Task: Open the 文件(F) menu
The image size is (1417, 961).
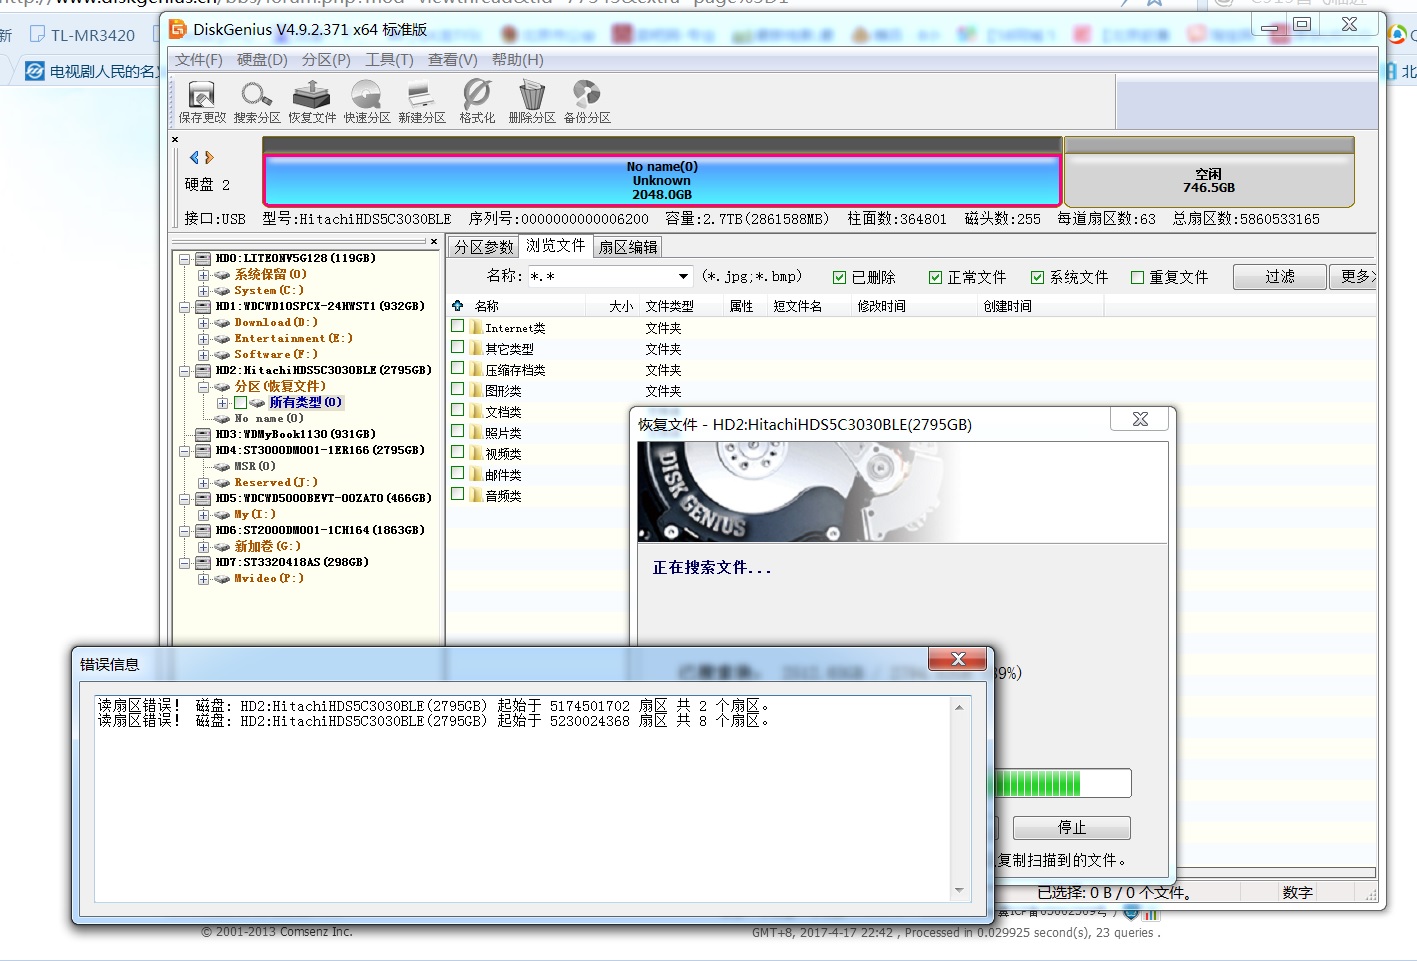Action: 199,60
